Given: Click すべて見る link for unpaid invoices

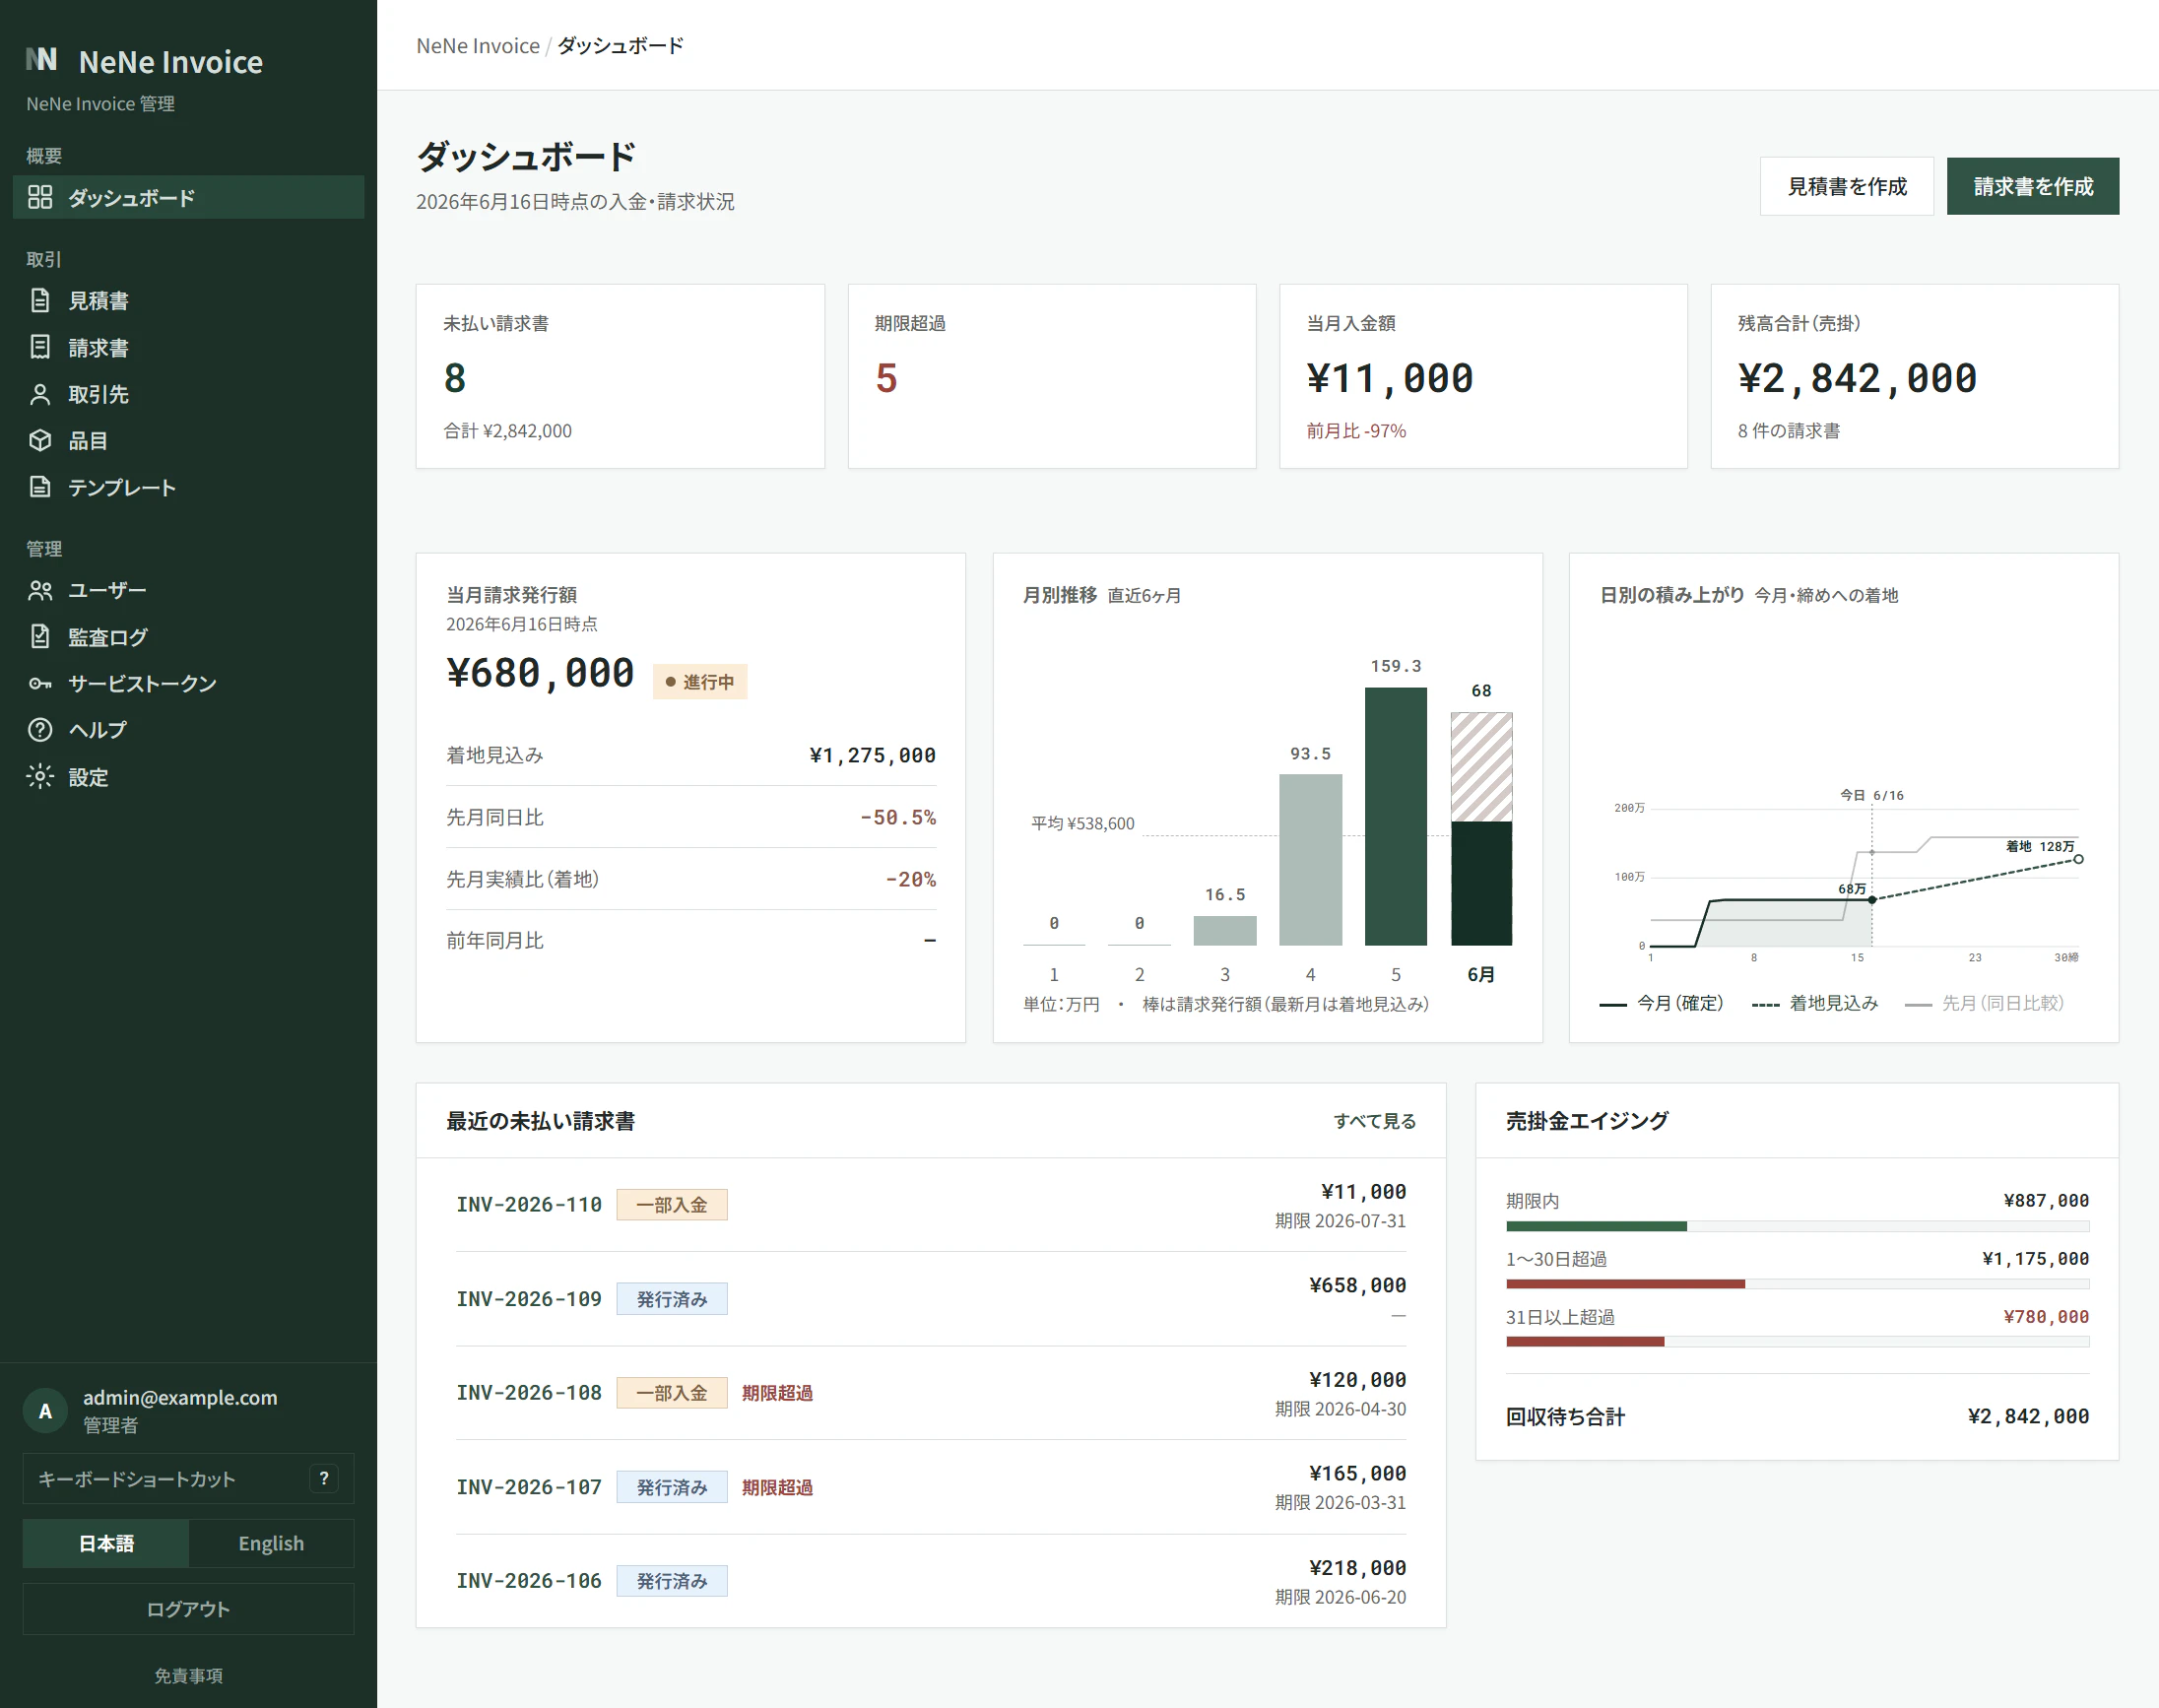Looking at the screenshot, I should 1375,1121.
